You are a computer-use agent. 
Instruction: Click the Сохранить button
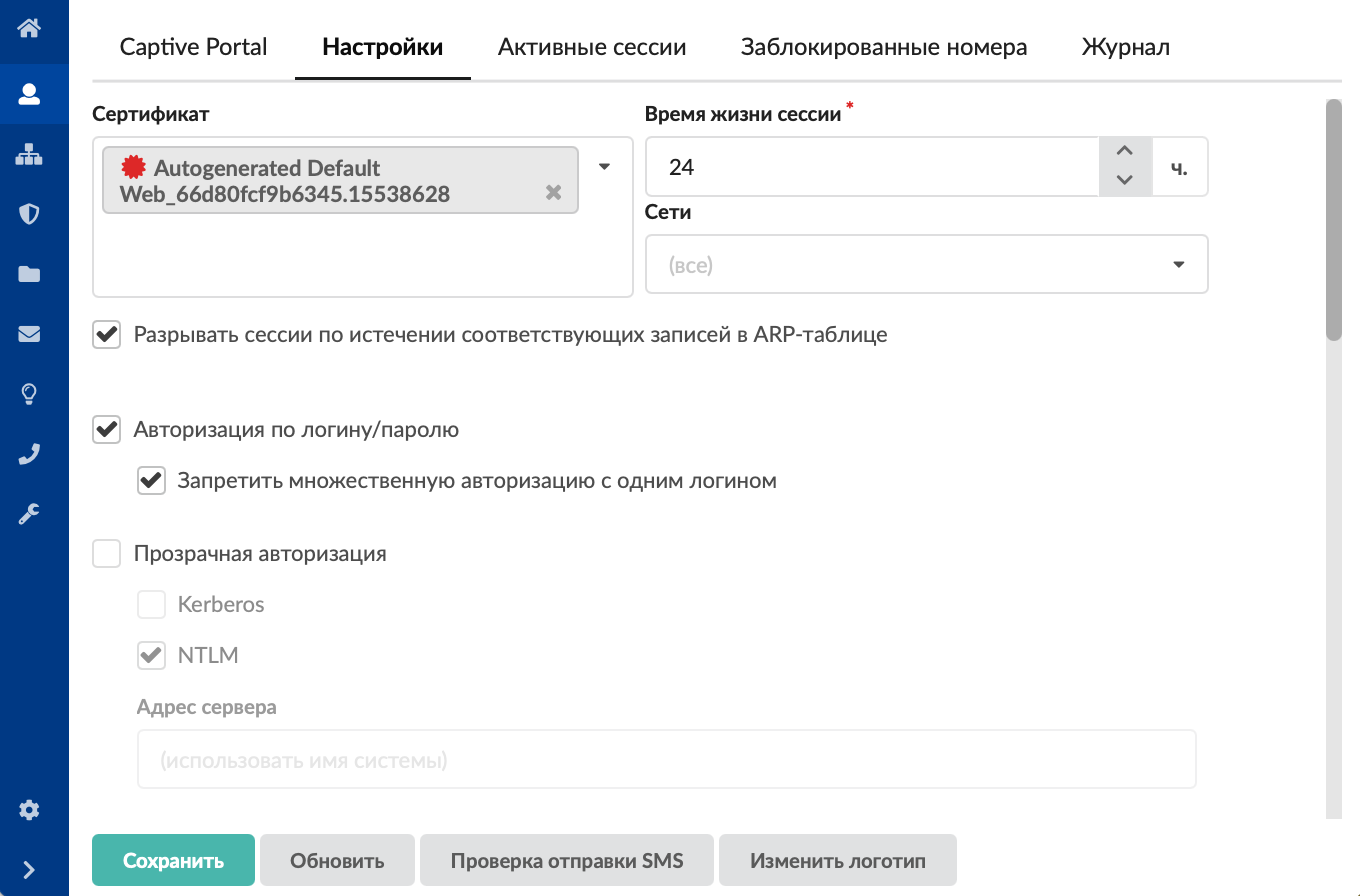pos(173,860)
